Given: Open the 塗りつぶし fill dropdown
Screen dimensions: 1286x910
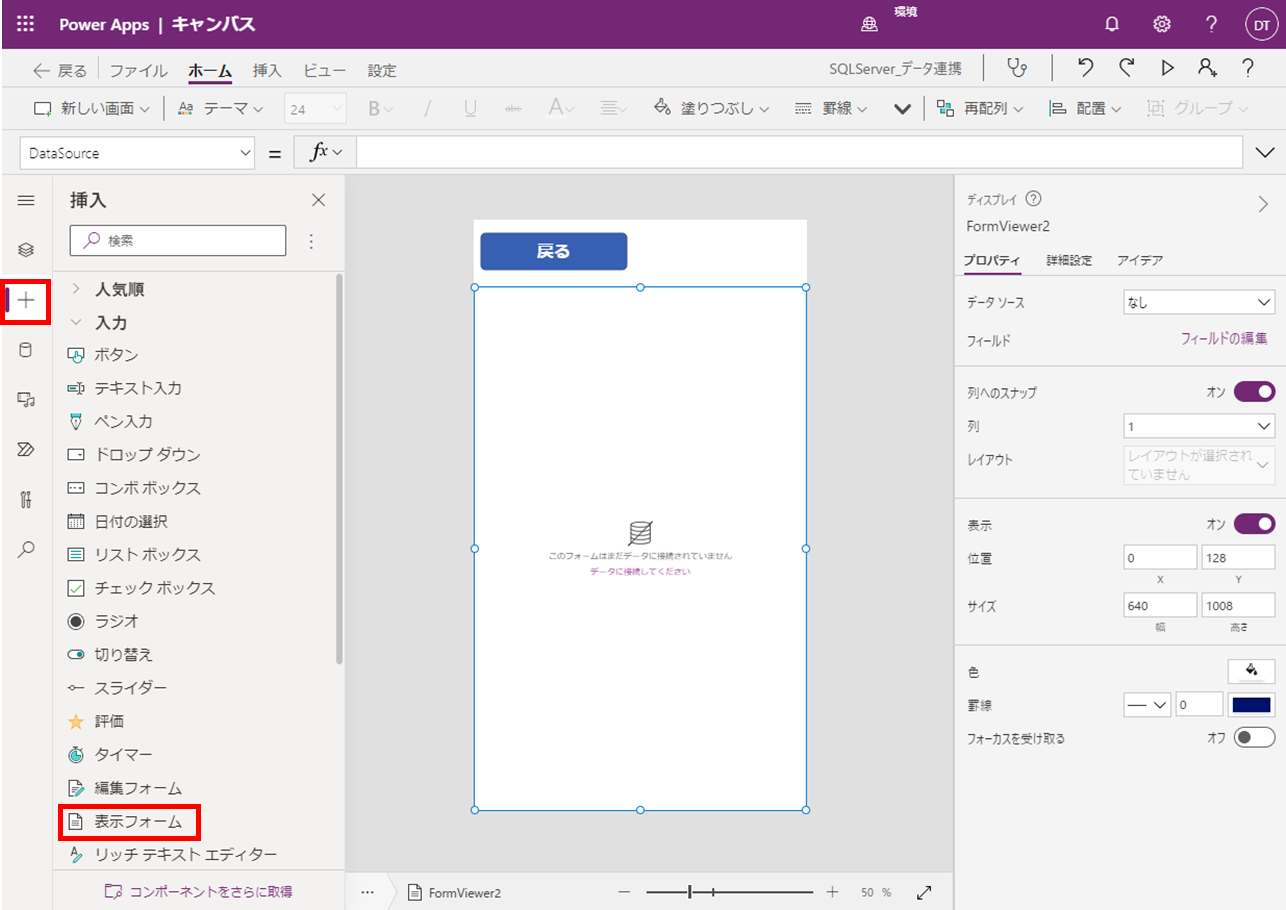Looking at the screenshot, I should tap(712, 108).
